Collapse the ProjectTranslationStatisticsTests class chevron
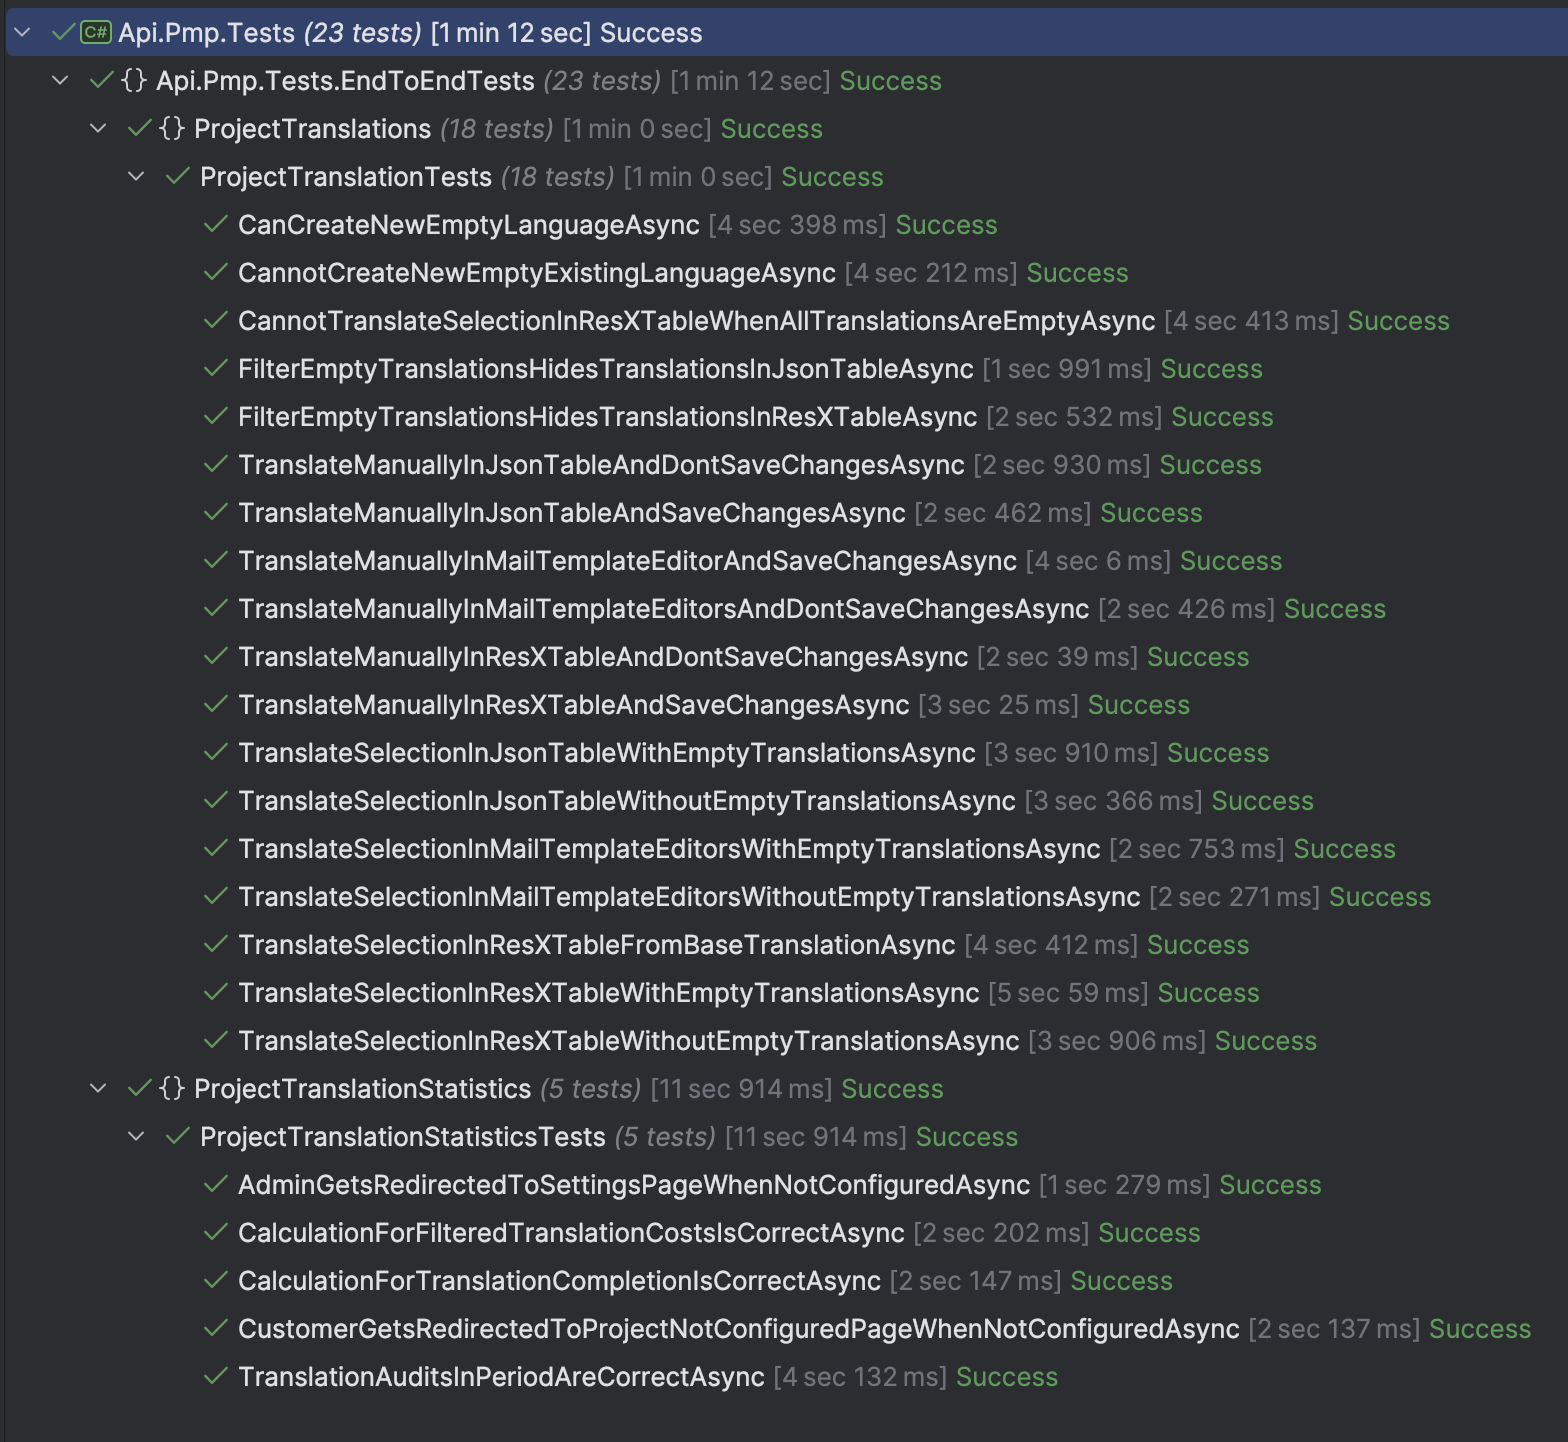Screen dimensions: 1568x1442 pyautogui.click(x=137, y=1137)
